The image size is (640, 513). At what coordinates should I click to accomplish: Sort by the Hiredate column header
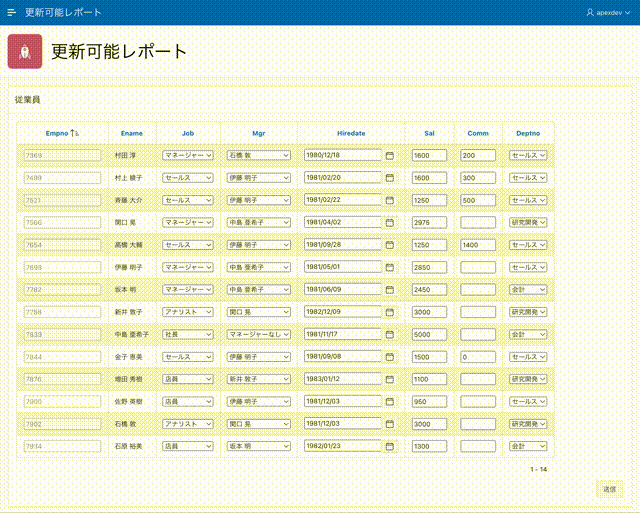coord(351,133)
